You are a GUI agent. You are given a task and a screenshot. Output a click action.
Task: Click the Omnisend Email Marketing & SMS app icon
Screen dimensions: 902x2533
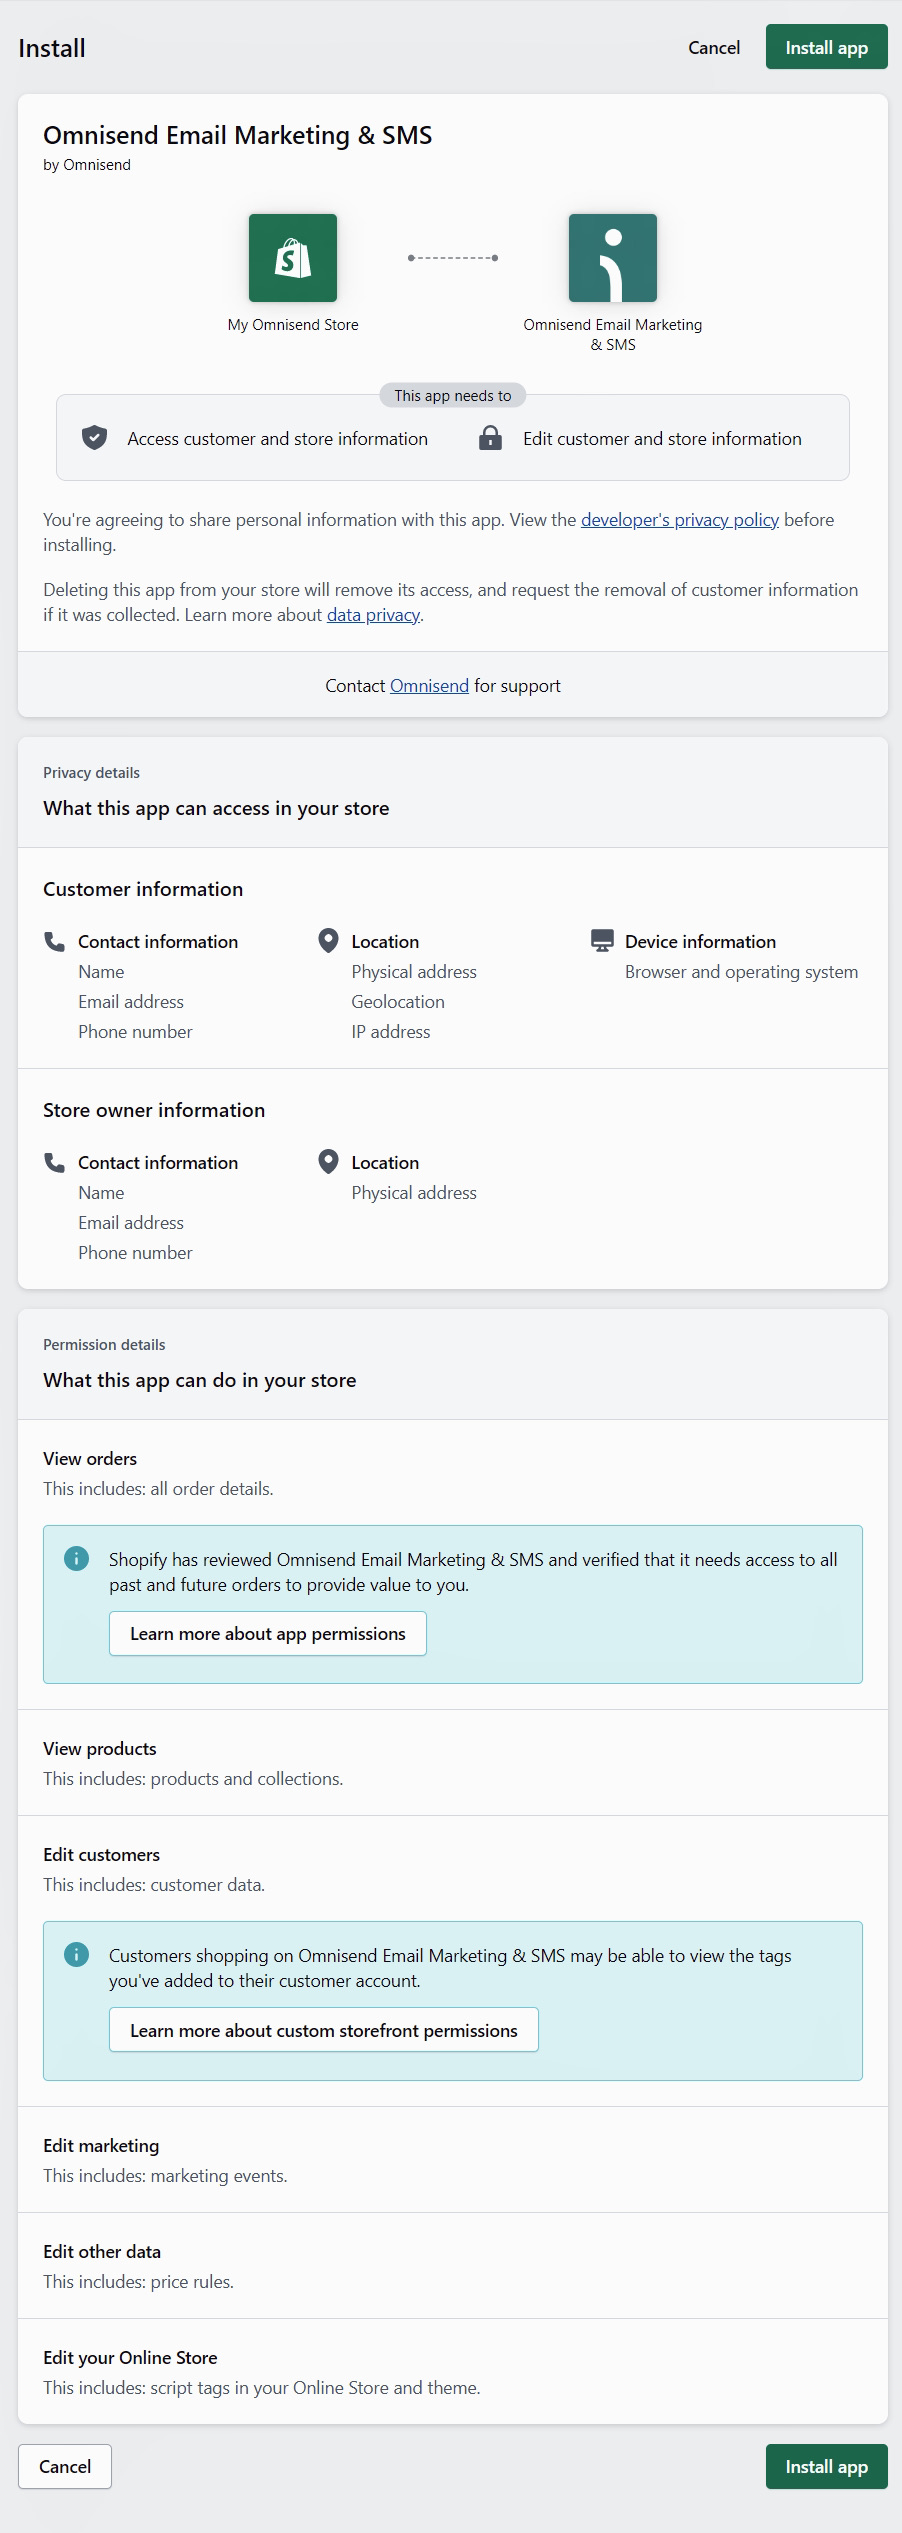[x=612, y=259]
